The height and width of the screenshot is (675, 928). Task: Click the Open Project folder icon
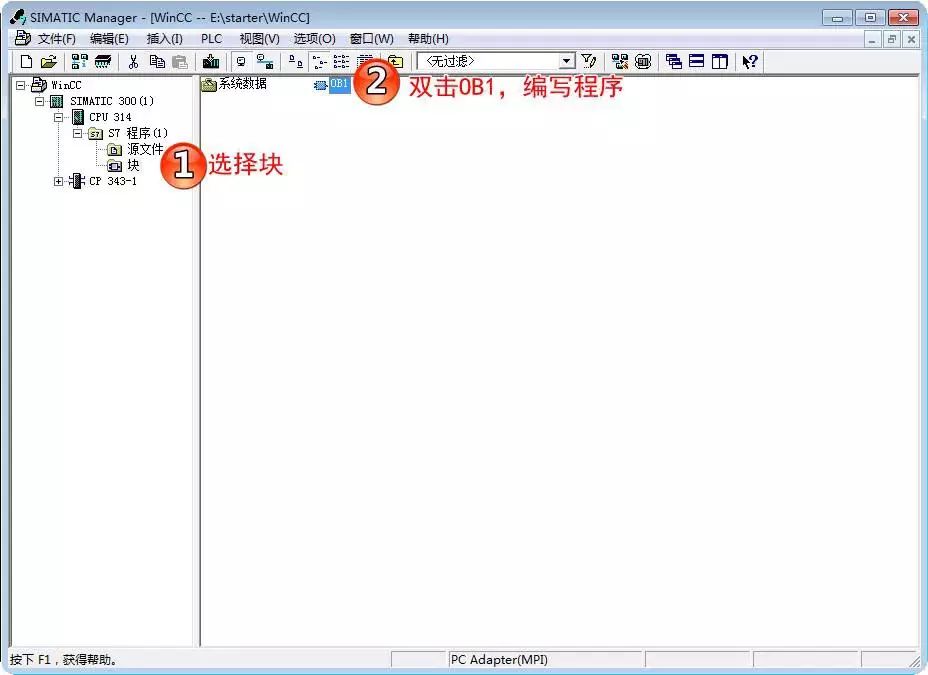pos(49,62)
